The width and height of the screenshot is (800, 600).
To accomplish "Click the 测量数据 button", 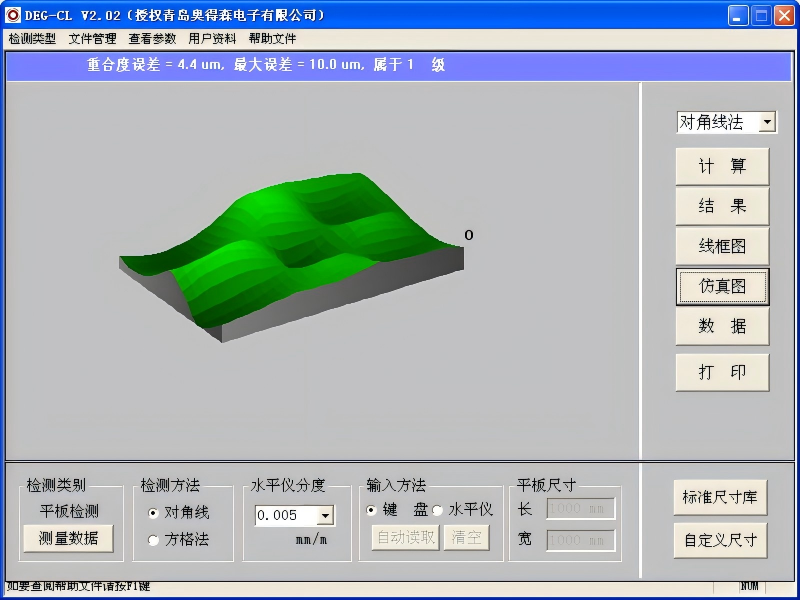I will tap(68, 538).
